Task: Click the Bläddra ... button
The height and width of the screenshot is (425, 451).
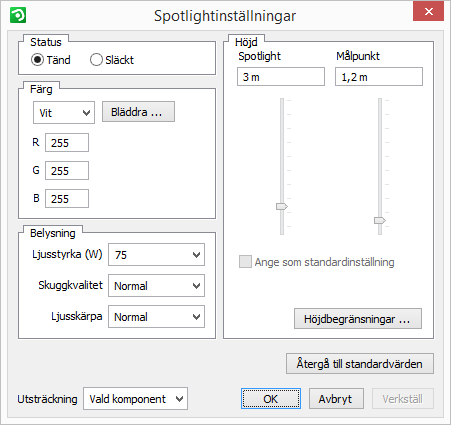Action: point(138,112)
